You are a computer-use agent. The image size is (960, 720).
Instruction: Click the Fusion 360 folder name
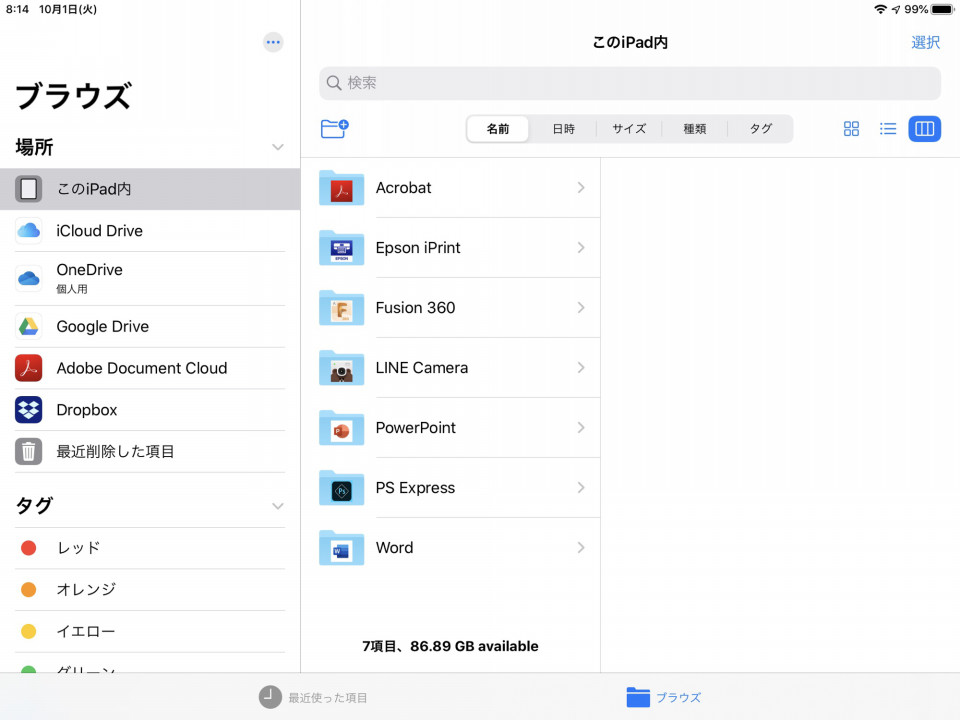point(415,307)
